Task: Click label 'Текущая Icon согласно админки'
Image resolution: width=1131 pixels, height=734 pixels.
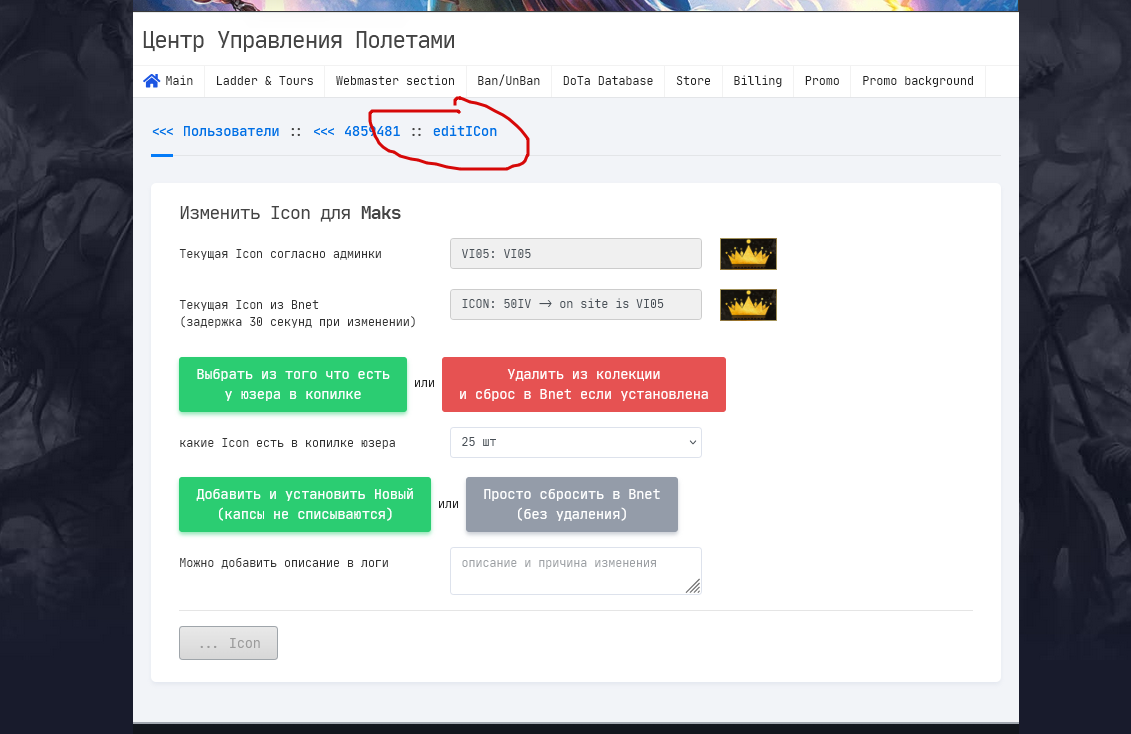Action: pyautogui.click(x=281, y=254)
